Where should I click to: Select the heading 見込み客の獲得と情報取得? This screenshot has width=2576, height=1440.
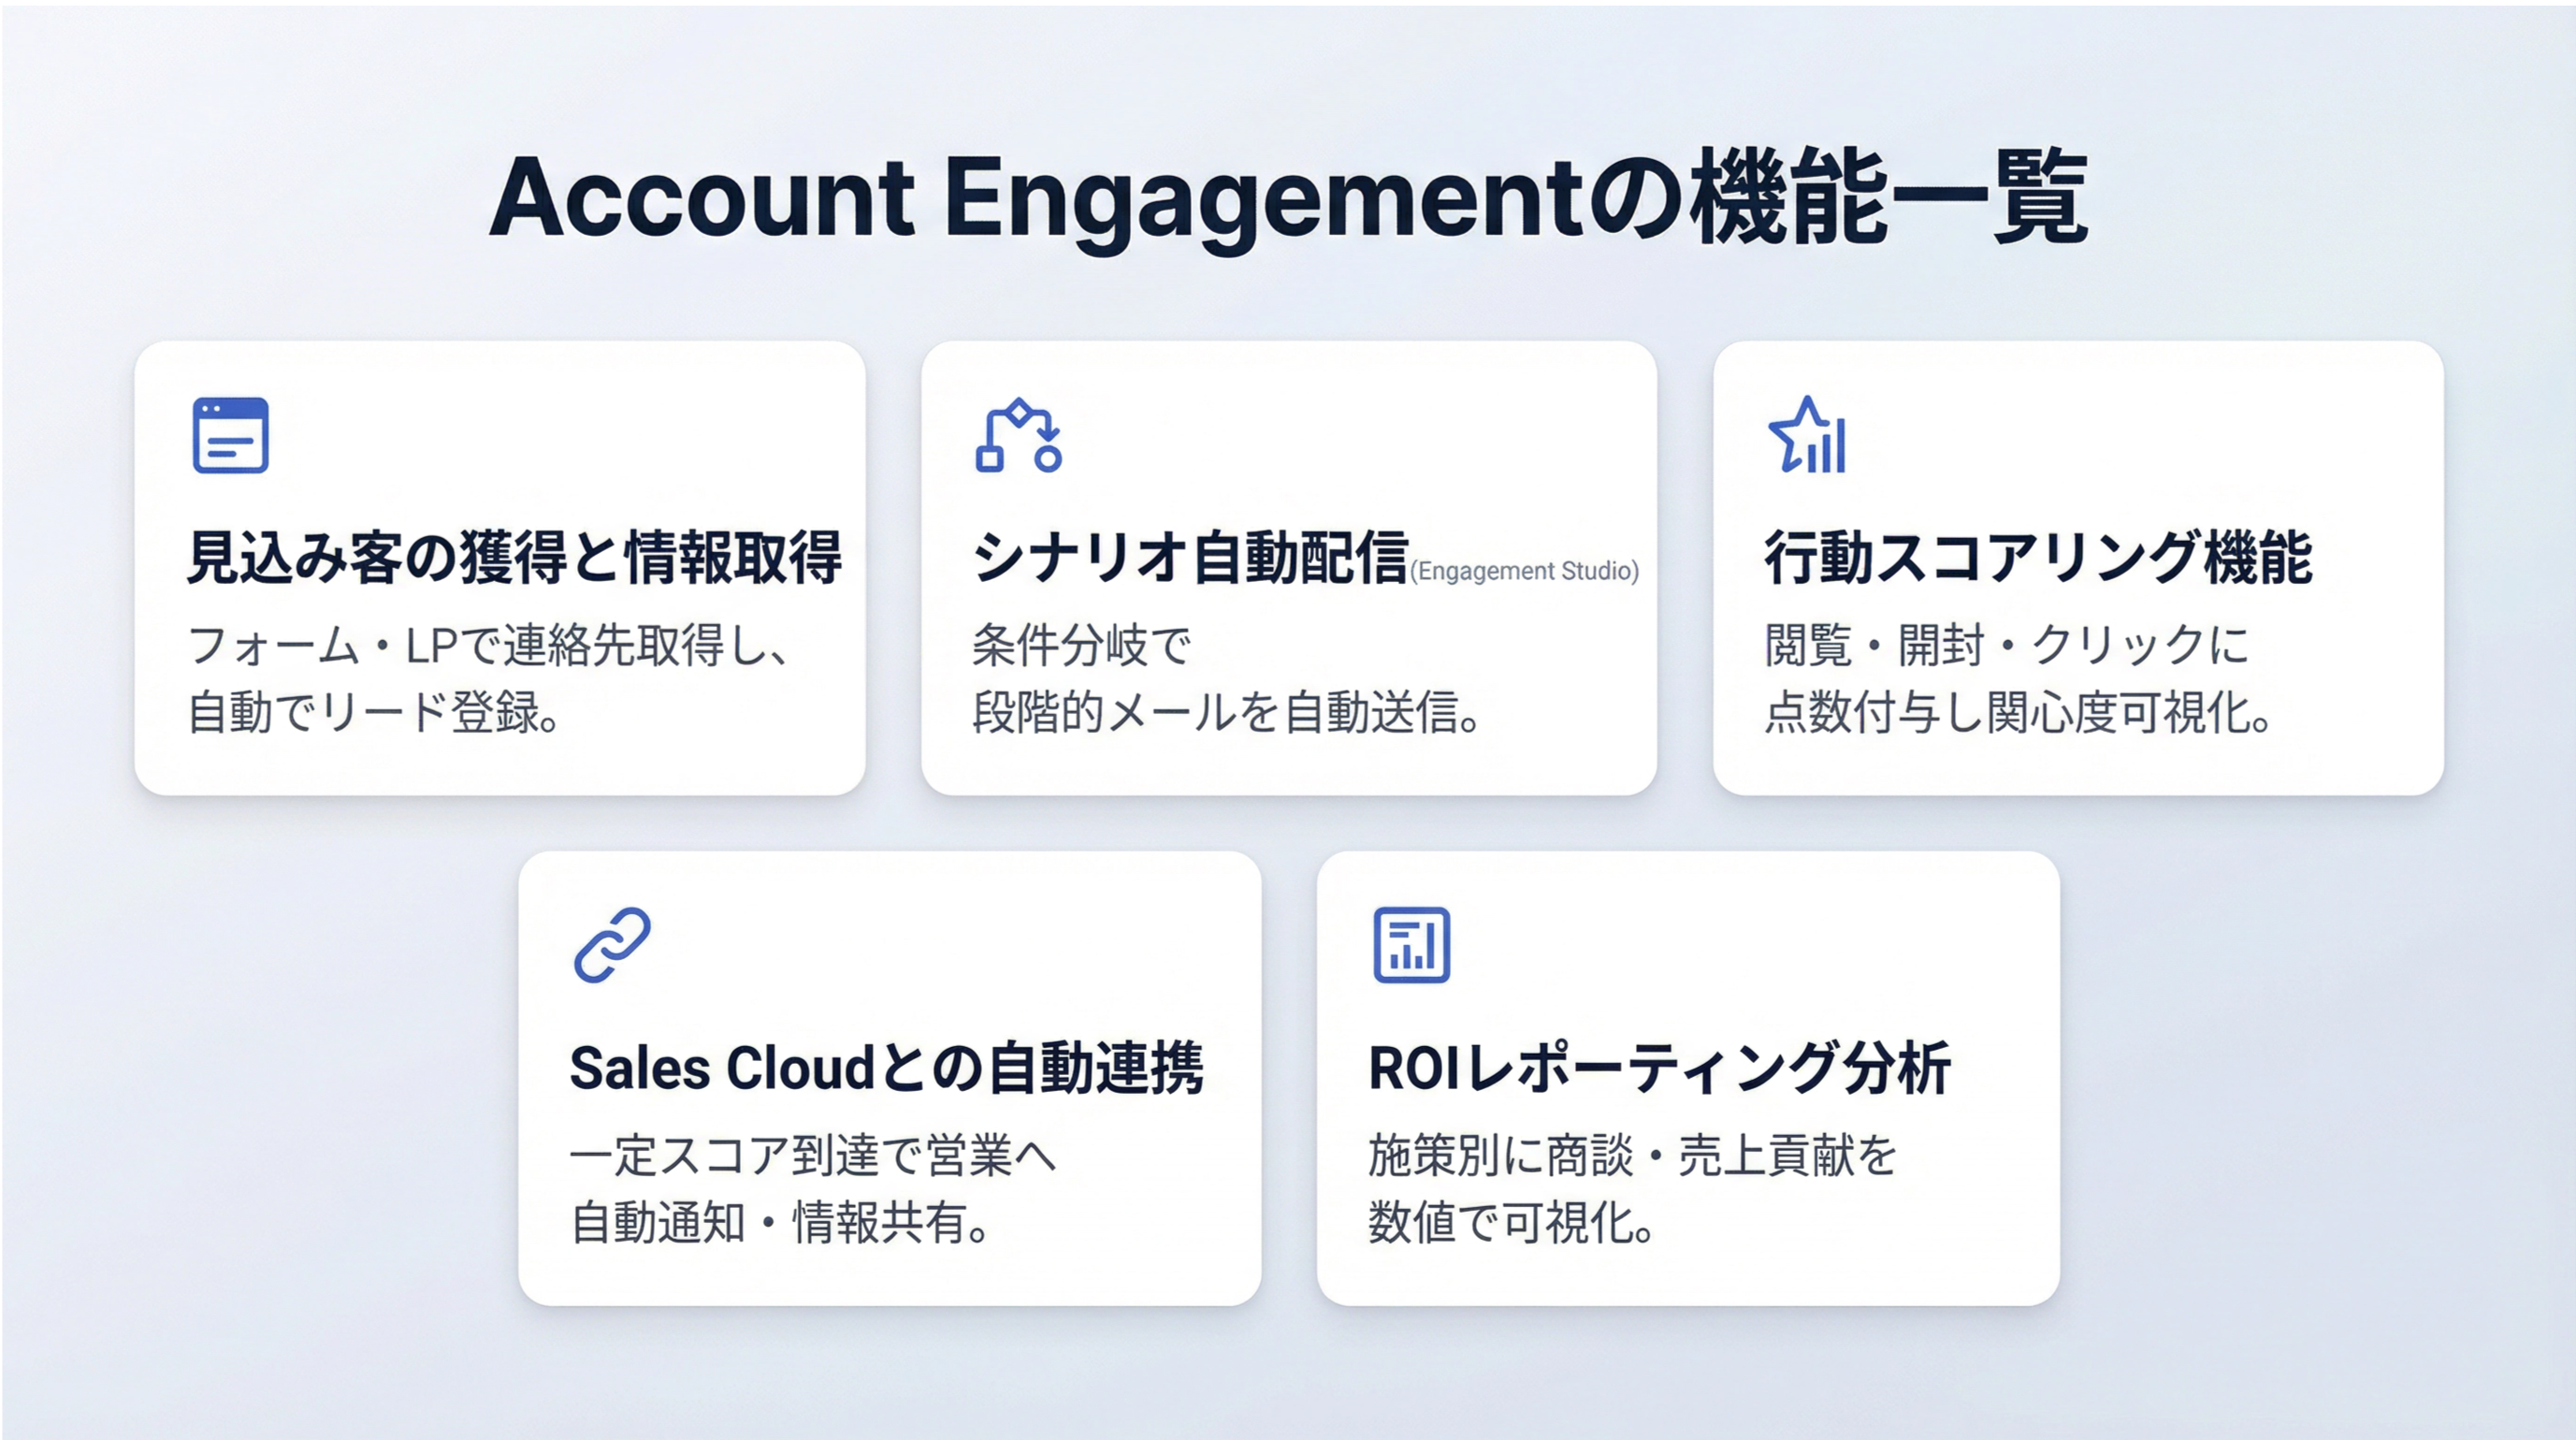click(x=515, y=557)
